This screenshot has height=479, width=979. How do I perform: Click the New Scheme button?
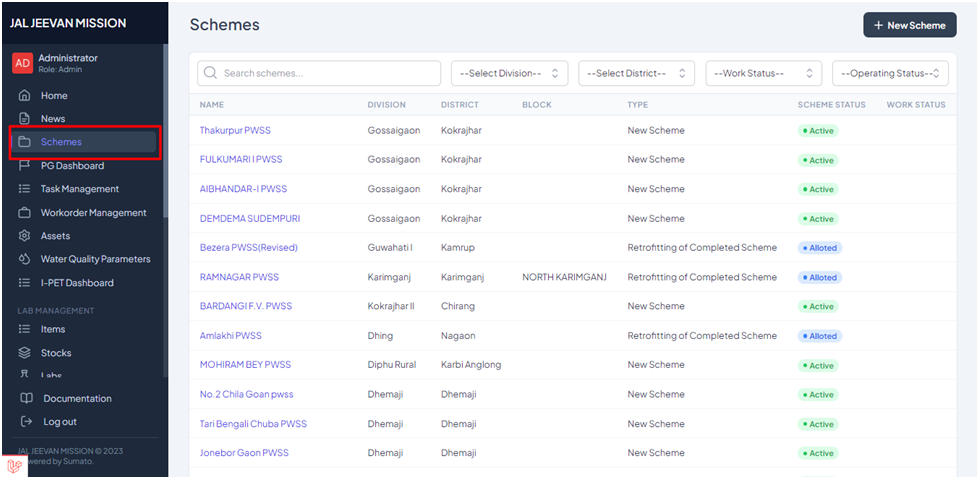909,25
